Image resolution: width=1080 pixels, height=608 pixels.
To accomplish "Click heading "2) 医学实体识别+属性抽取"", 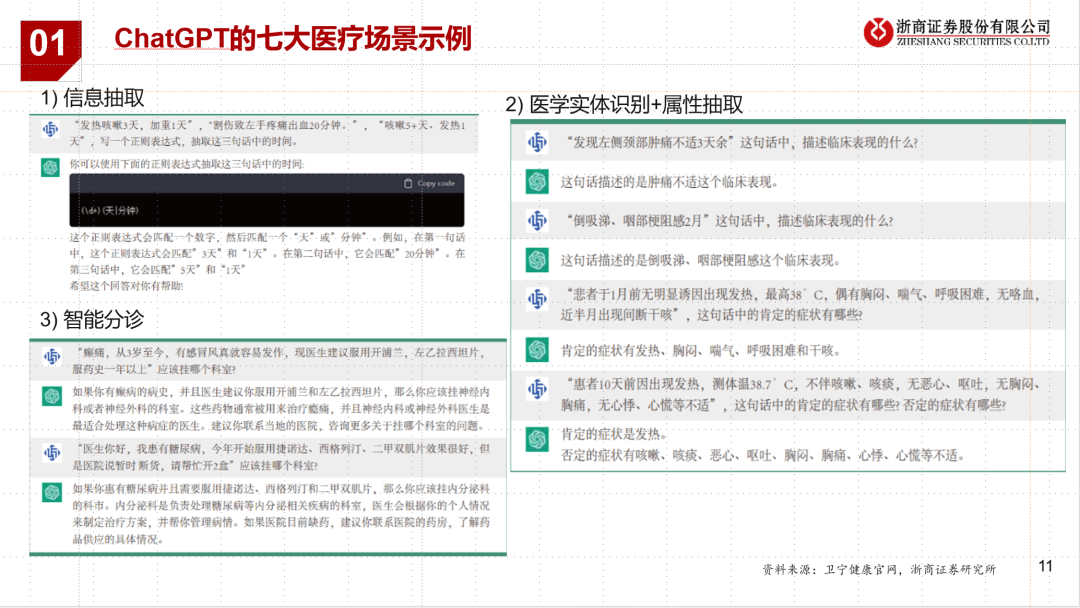I will (x=624, y=105).
